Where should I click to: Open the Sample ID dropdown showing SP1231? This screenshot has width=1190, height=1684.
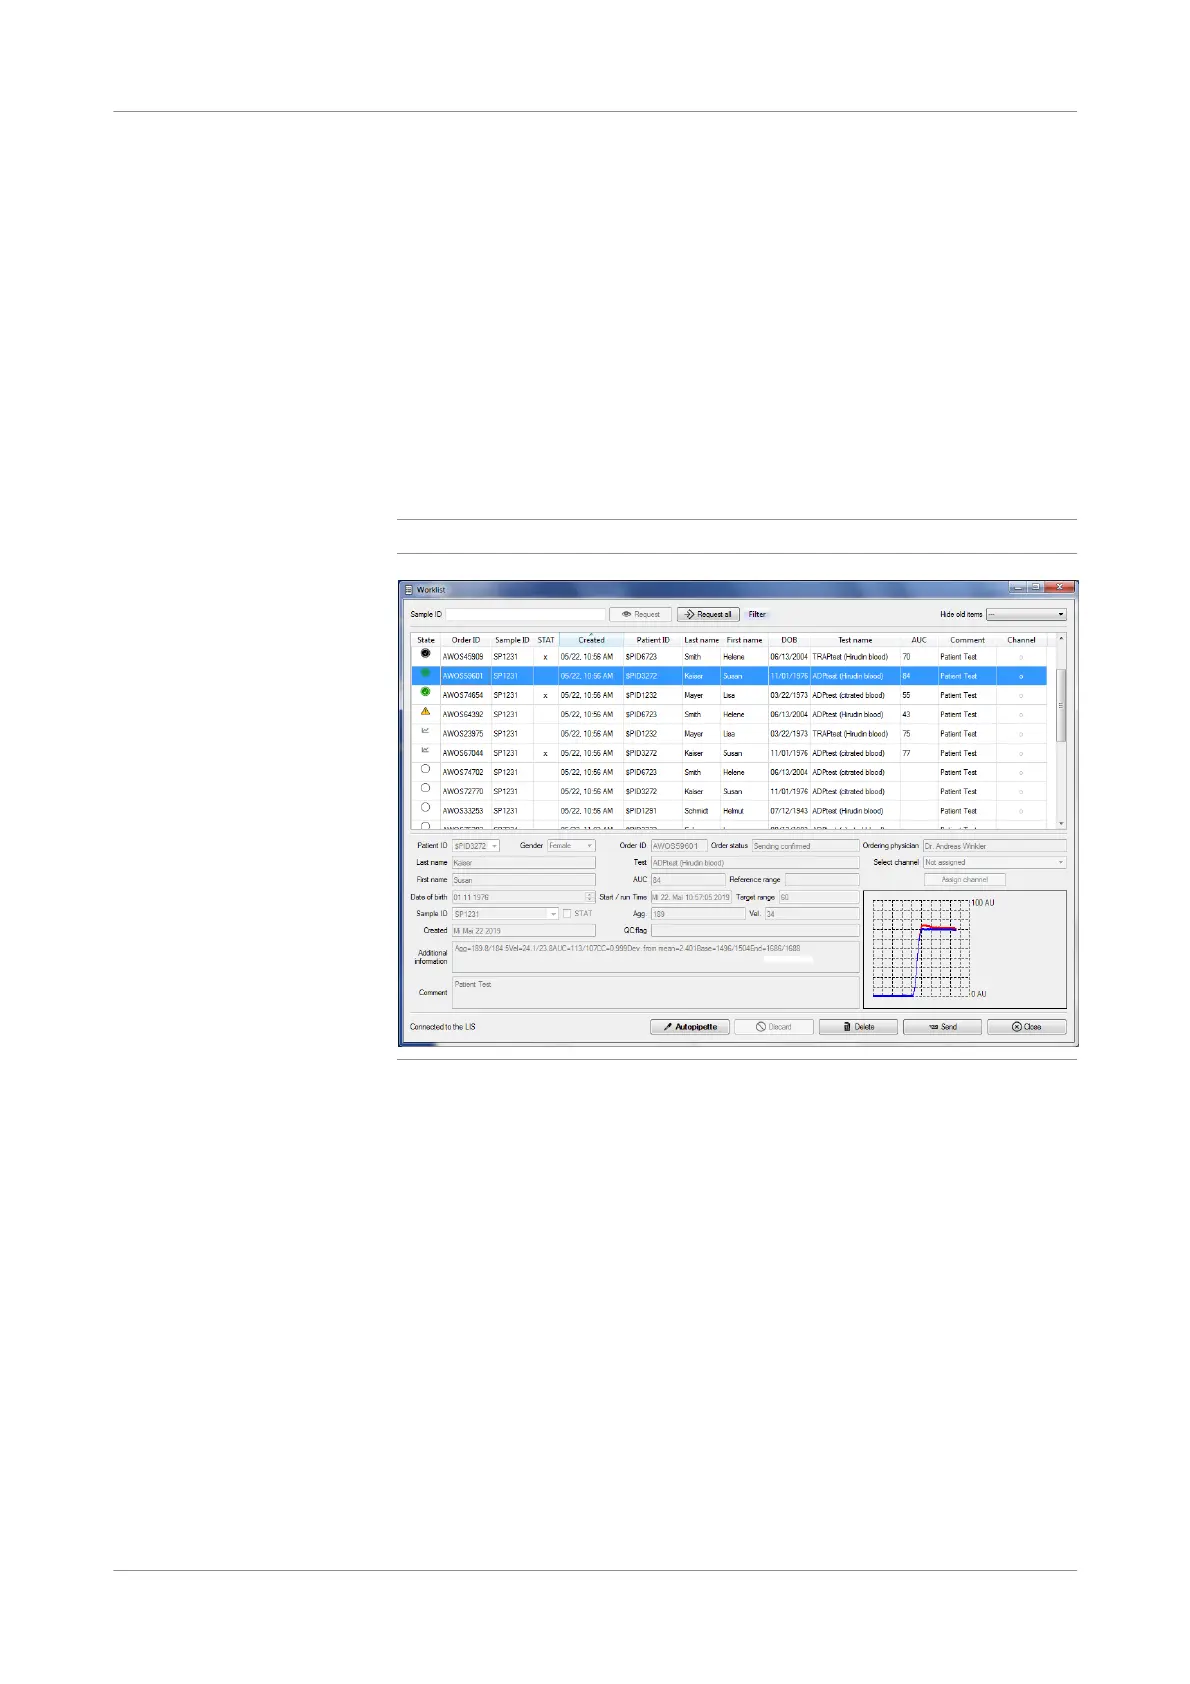pos(505,914)
